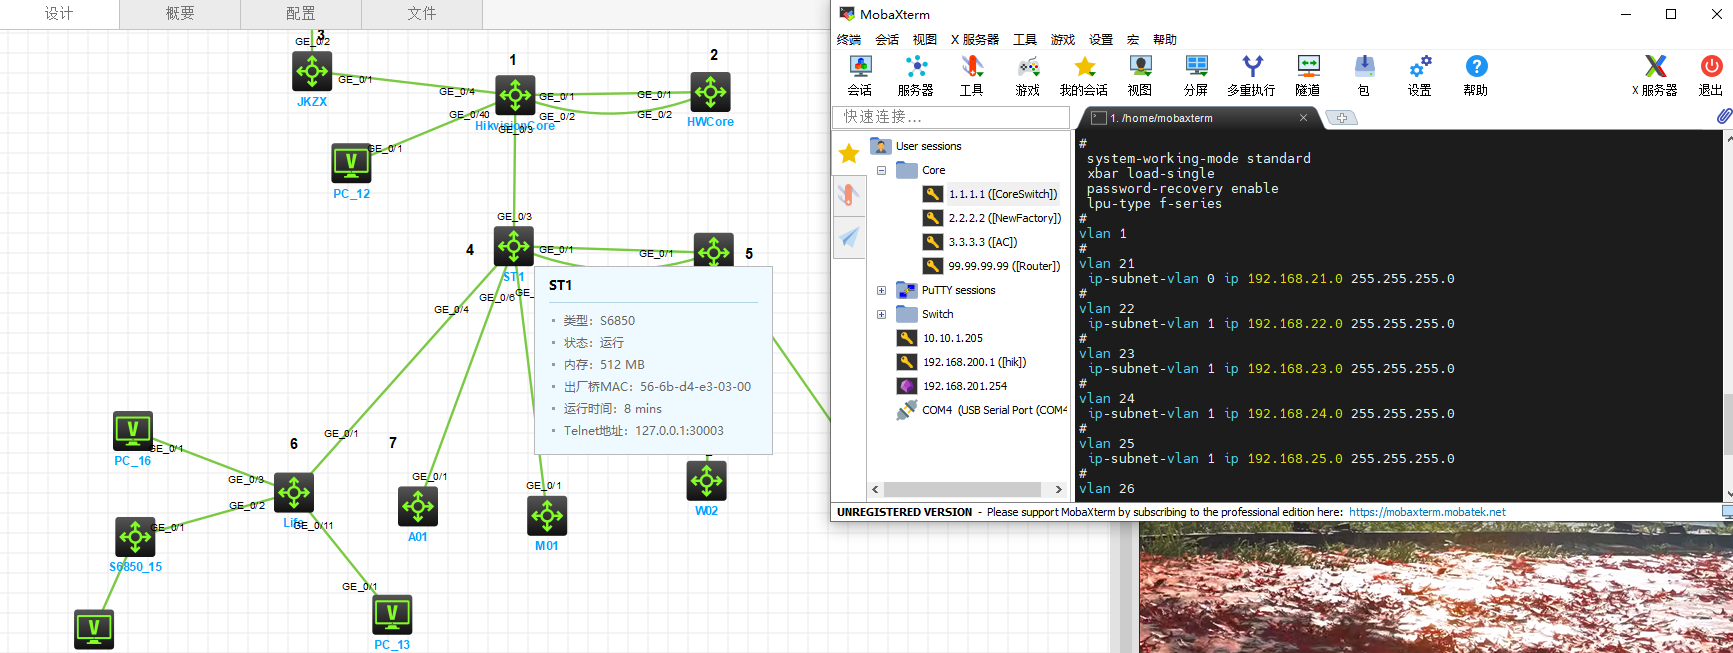The height and width of the screenshot is (653, 1733).
Task: Open the 宏 (Macros) menu
Action: [x=1132, y=40]
